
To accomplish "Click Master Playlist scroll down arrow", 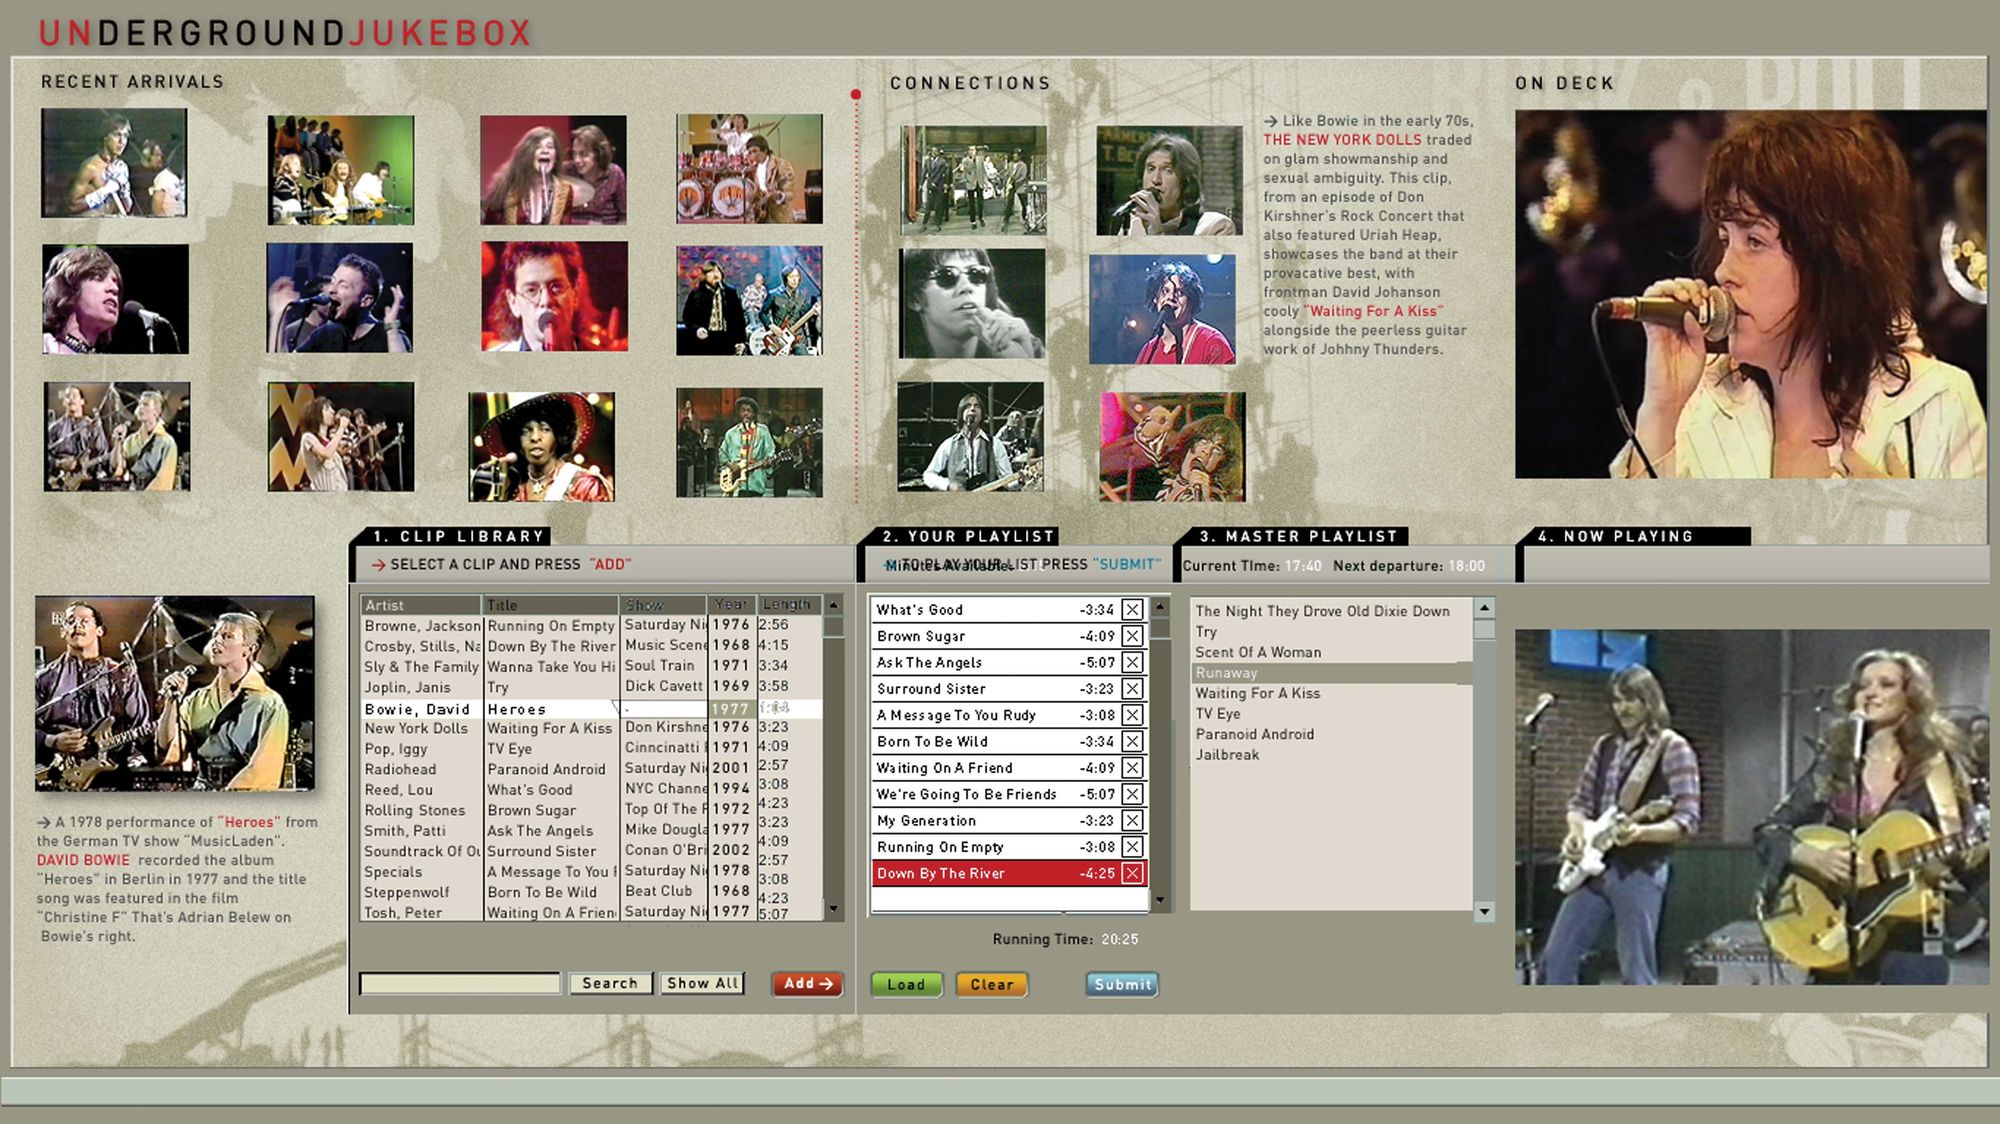I will 1485,911.
